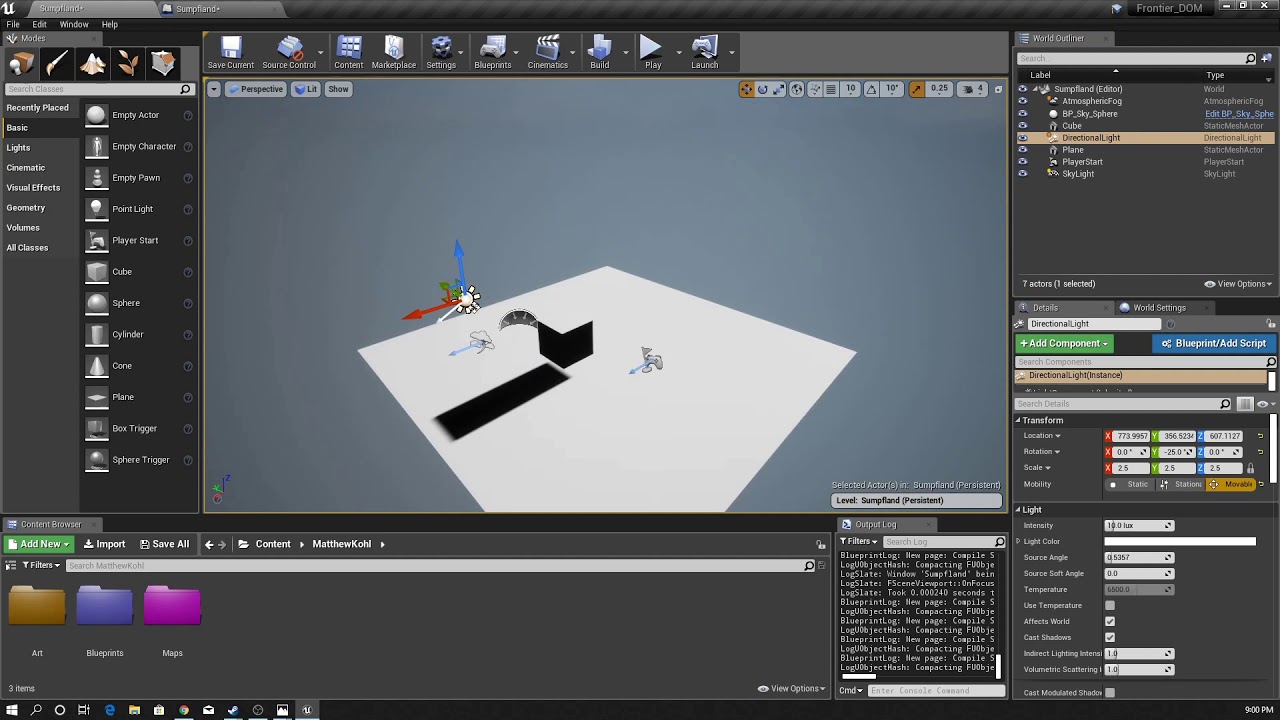Open Output Log Filters dropdown

click(x=859, y=541)
